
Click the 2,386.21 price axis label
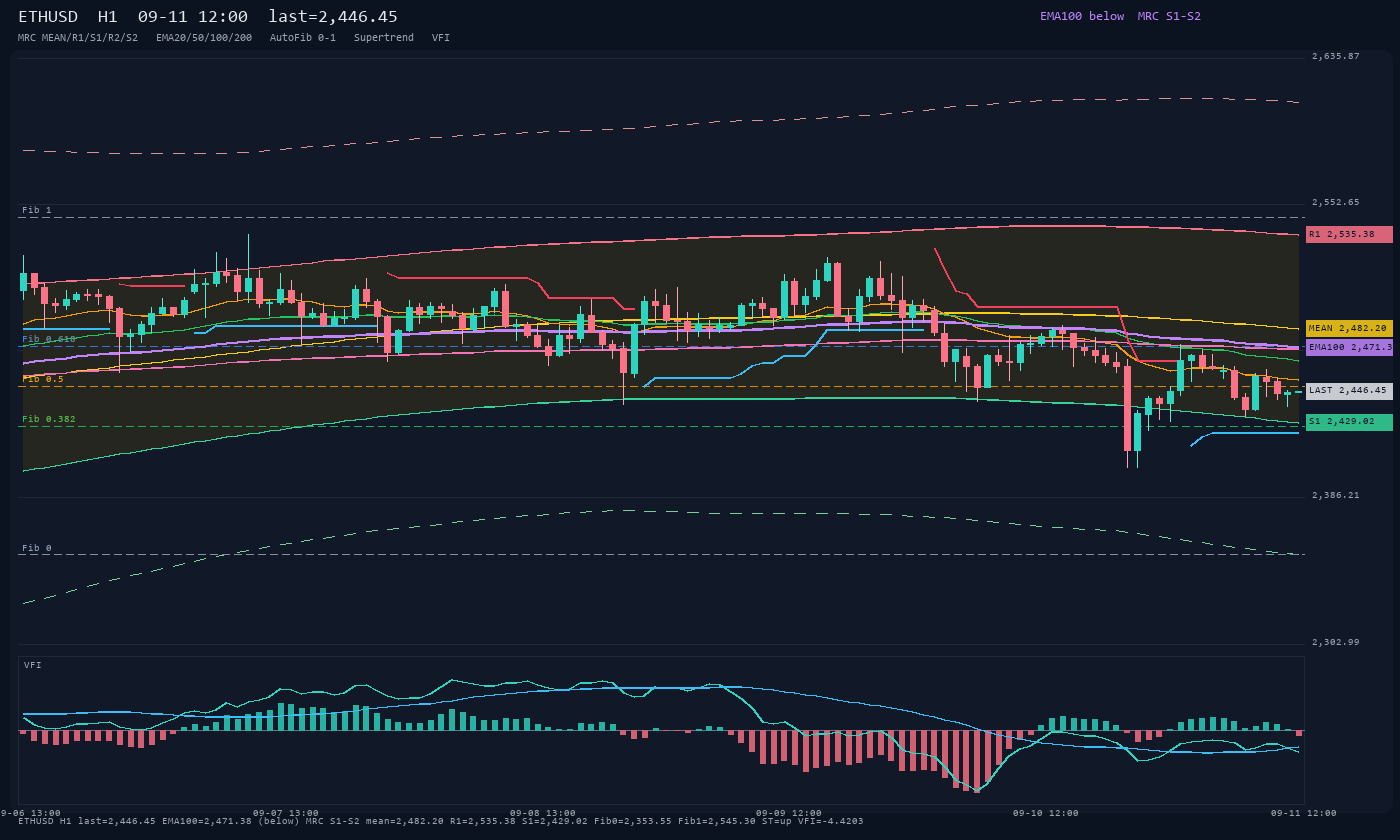click(1336, 495)
